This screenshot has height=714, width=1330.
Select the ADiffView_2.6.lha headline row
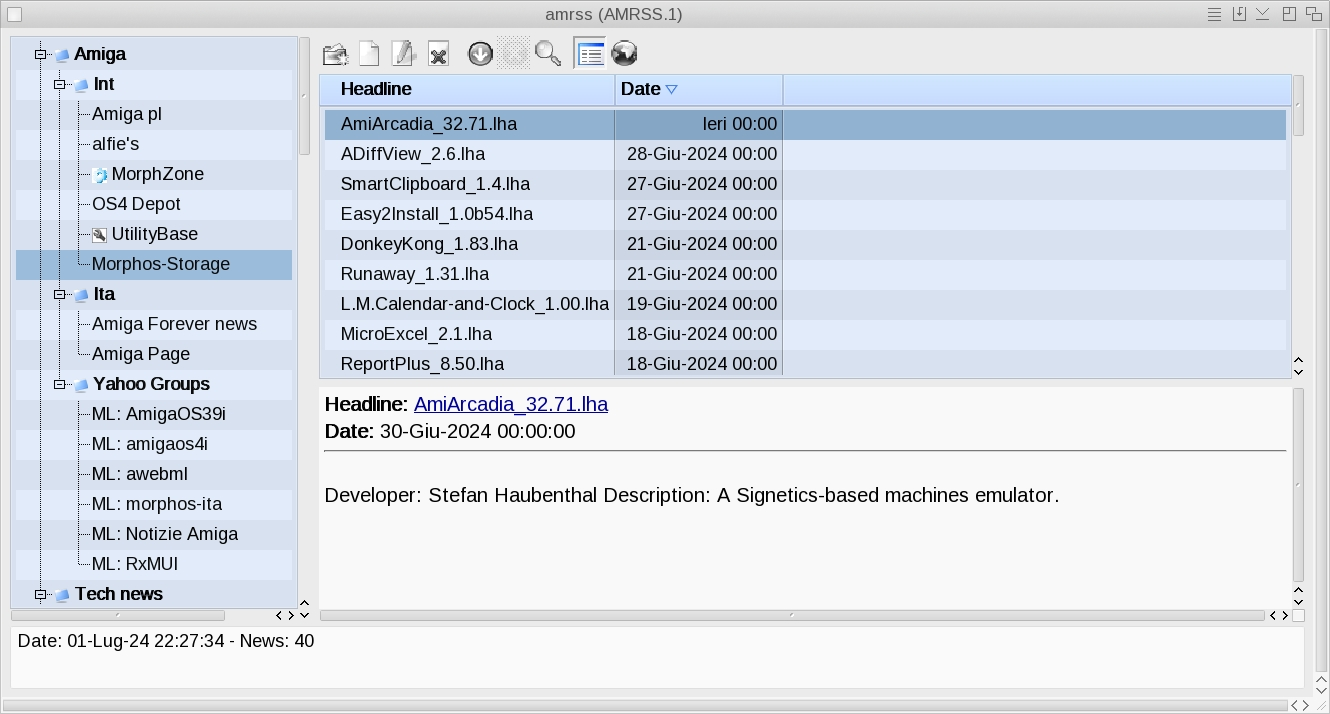pos(805,154)
